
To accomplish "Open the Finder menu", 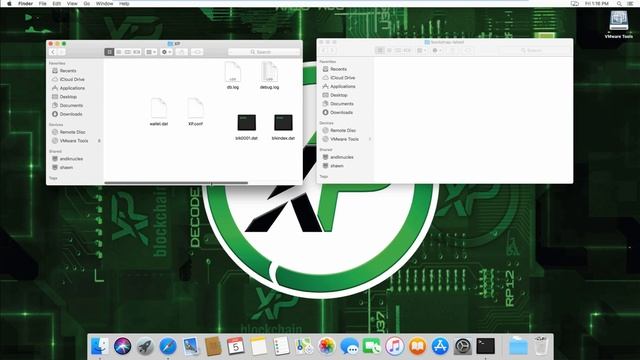I will pos(26,3).
